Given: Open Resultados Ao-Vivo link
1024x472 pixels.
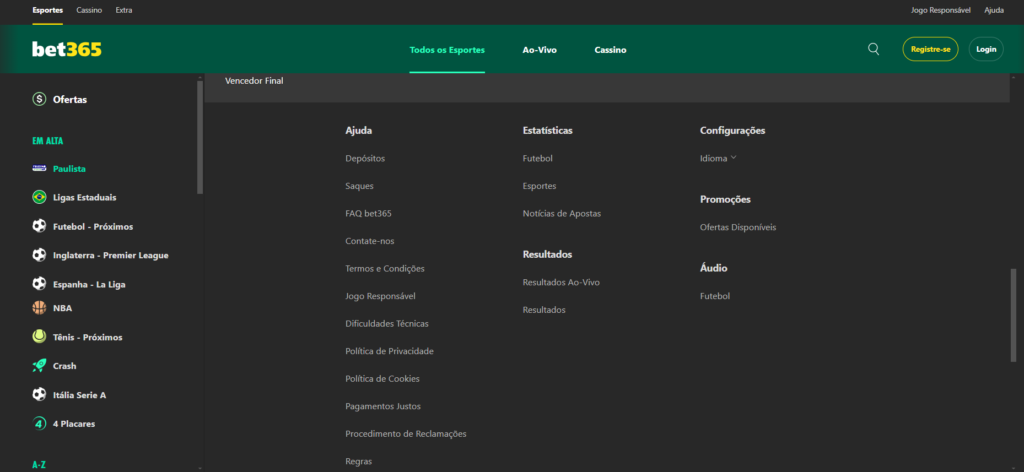Looking at the screenshot, I should [561, 282].
